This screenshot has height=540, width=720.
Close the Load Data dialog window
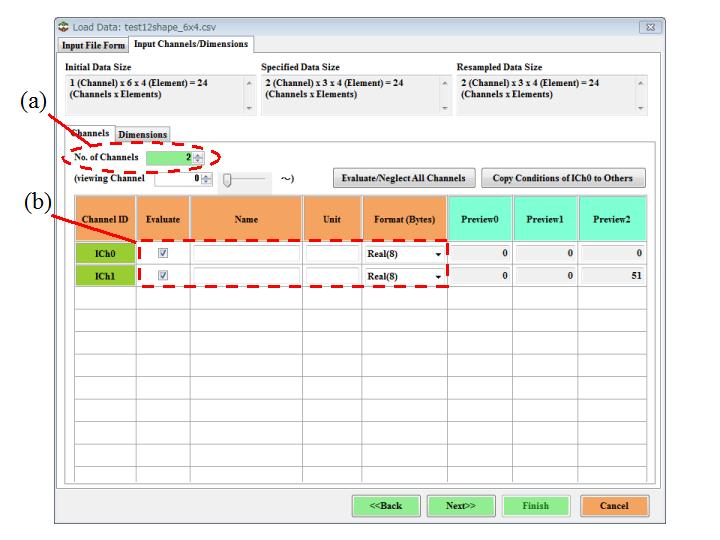tap(650, 27)
